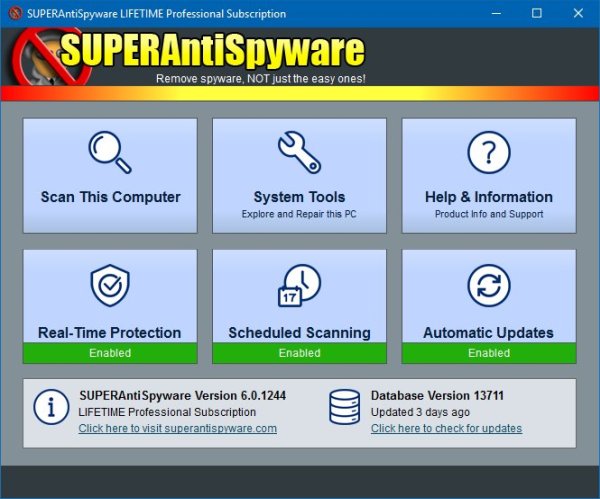Maximize the SUPERAntiSpyware window
The image size is (600, 499).
(538, 14)
